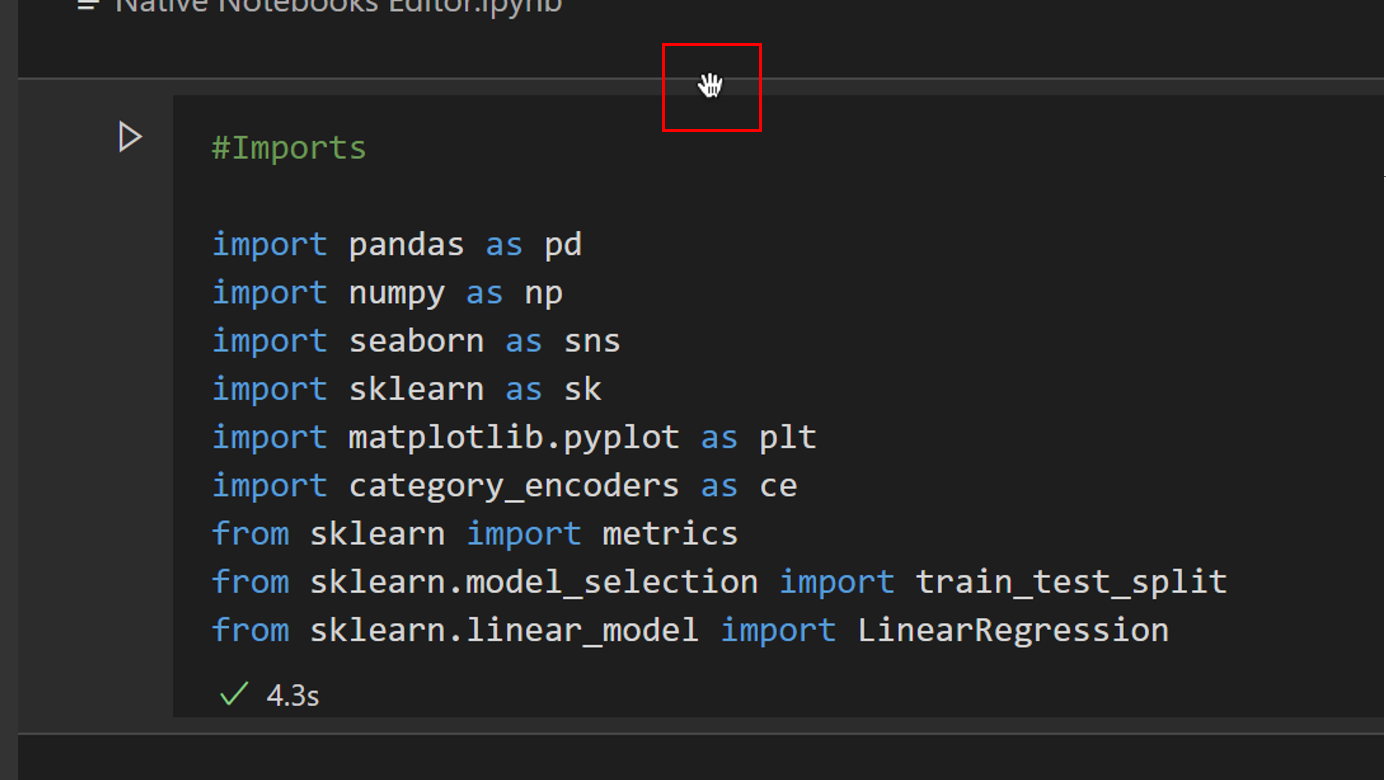Click the highlighted cell drag handle region

coord(711,87)
